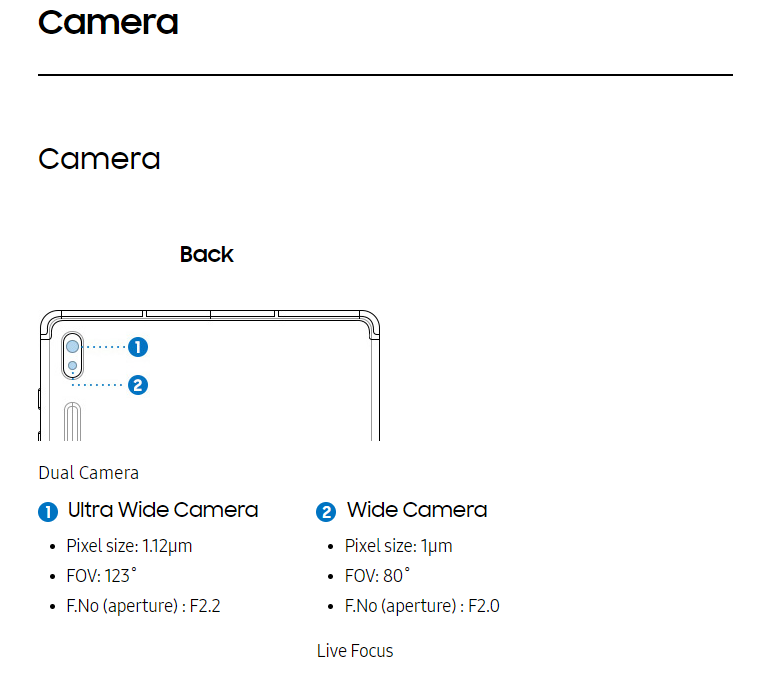771x684 pixels.
Task: Click the number 2 badge beside Wide Camera
Action: point(326,512)
